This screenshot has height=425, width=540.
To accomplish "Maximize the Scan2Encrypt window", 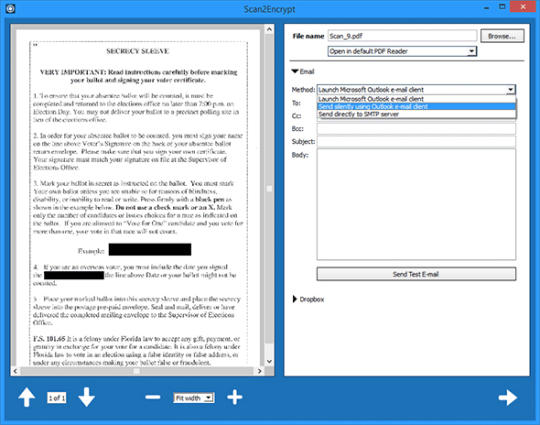I will click(x=502, y=7).
